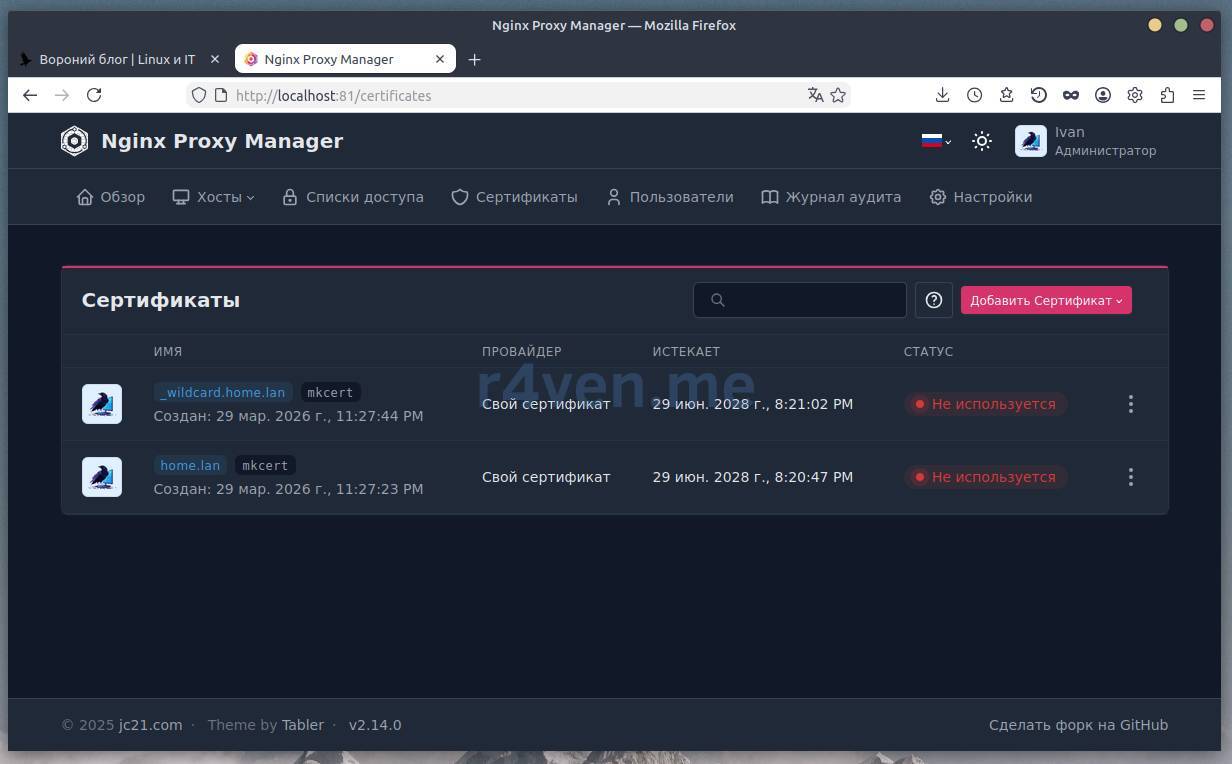
Task: Reload the page in Firefox
Action: click(94, 95)
